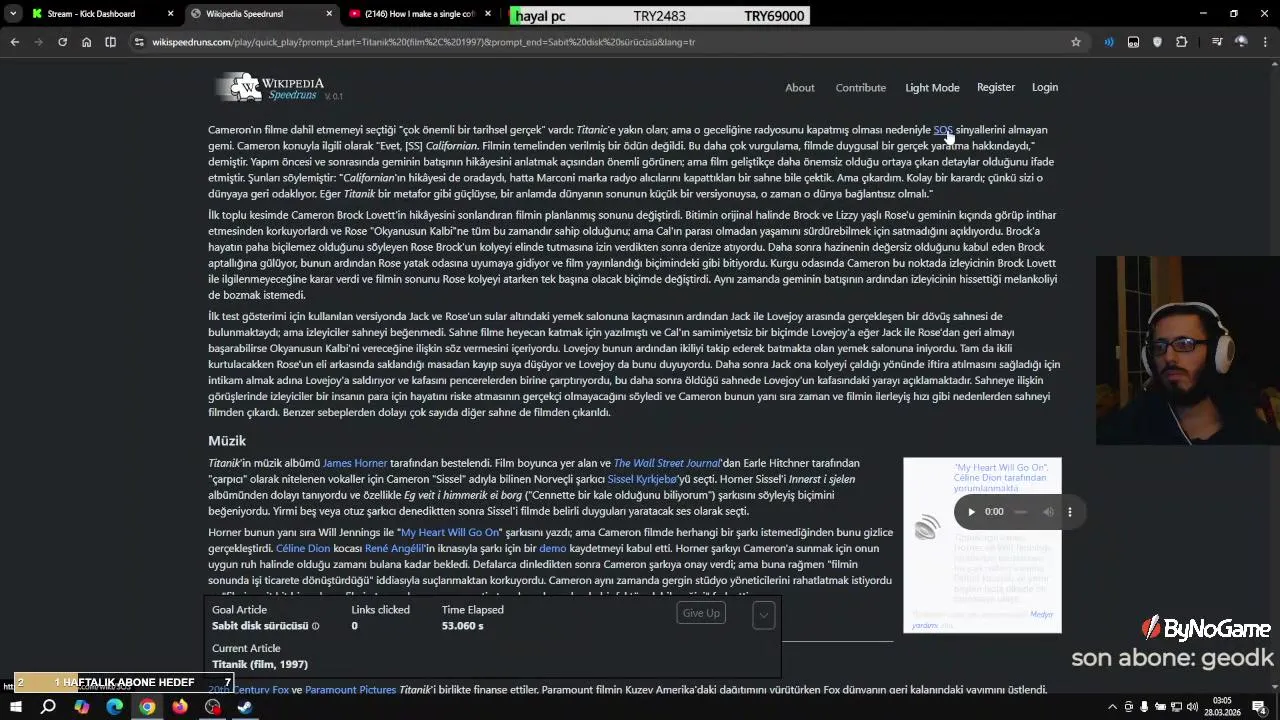Open Windows taskbar search
The width and height of the screenshot is (1280, 720).
pos(48,707)
